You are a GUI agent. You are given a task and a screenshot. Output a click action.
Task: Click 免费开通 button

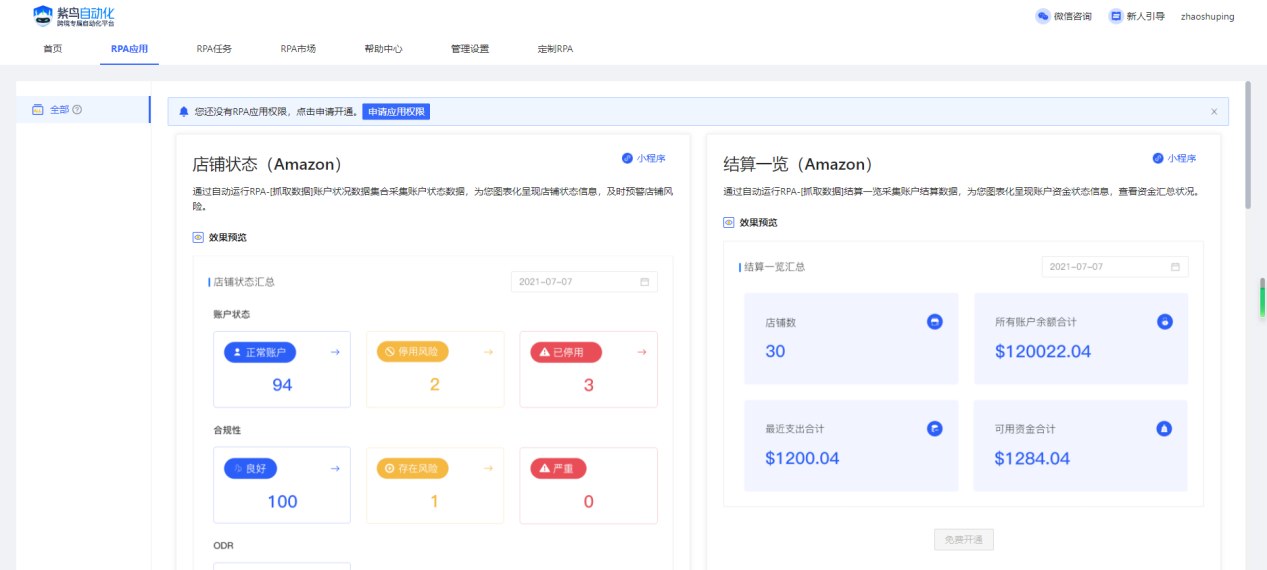tap(964, 540)
